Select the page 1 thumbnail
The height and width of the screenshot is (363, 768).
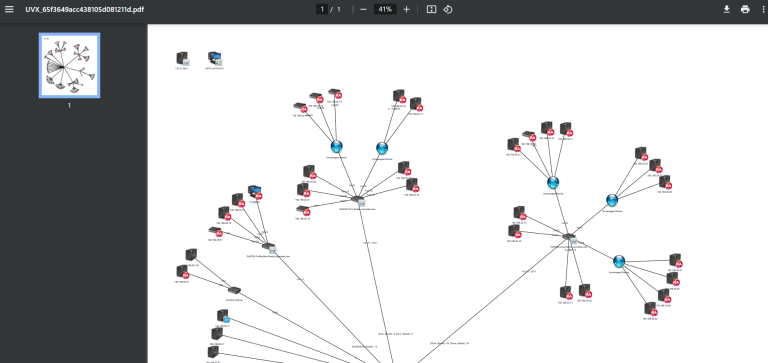70,66
